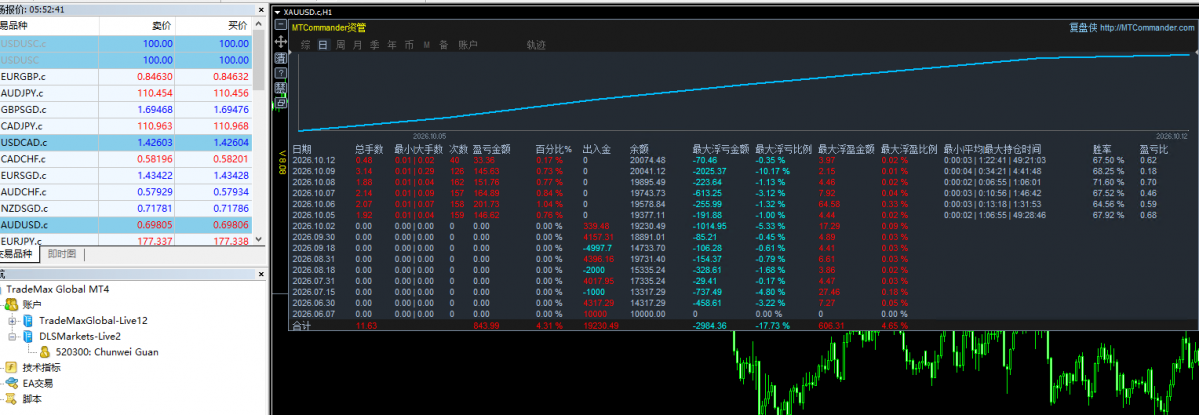Click the 2026.10.05 date row
The height and width of the screenshot is (415, 1199).
[314, 216]
